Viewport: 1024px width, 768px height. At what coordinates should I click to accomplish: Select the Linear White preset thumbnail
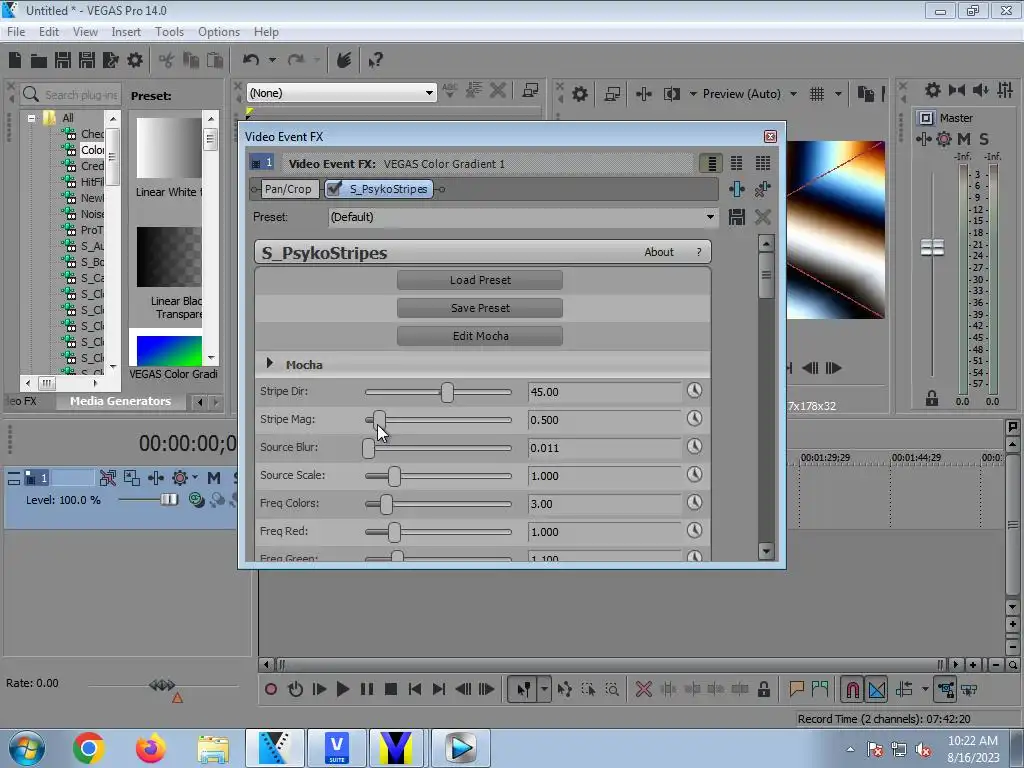point(169,149)
